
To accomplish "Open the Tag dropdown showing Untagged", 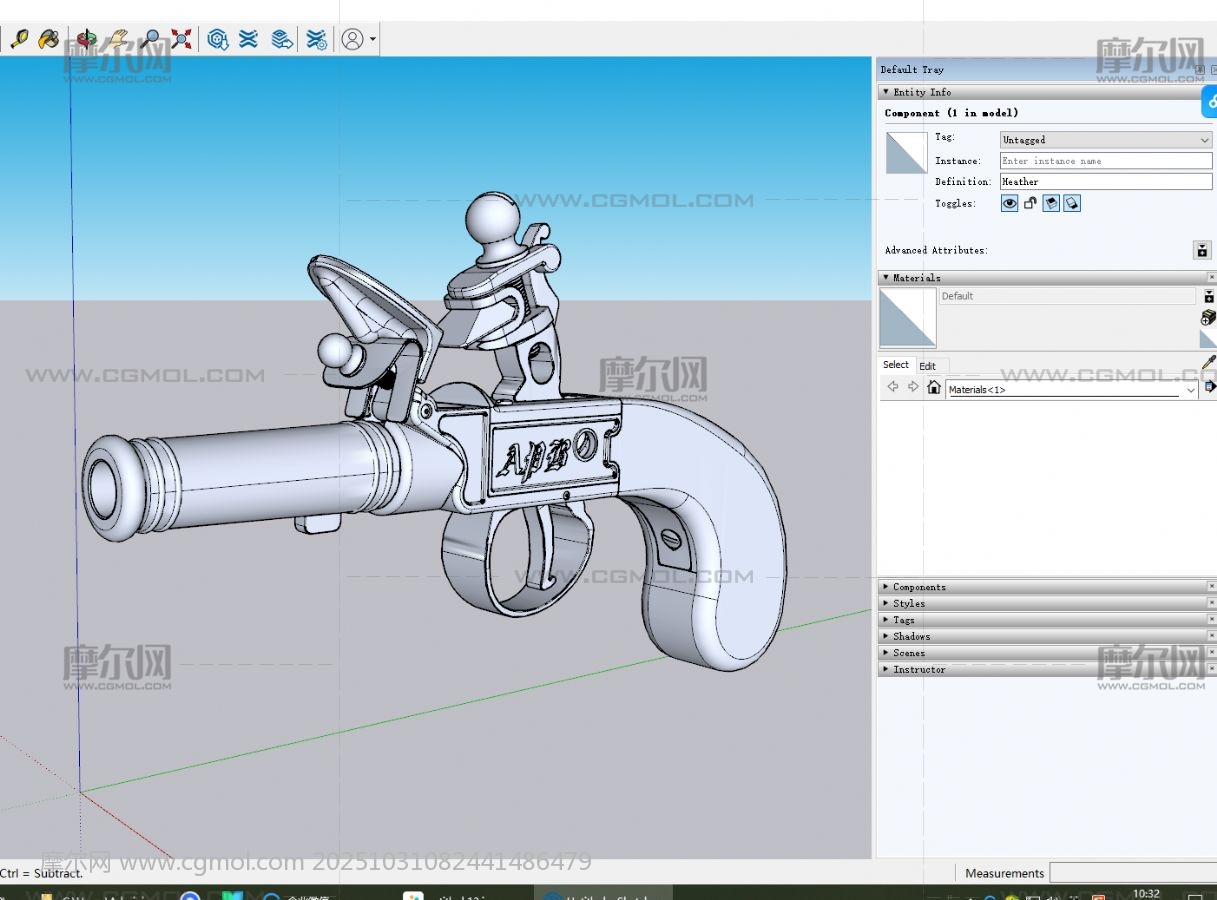I will click(x=1105, y=140).
